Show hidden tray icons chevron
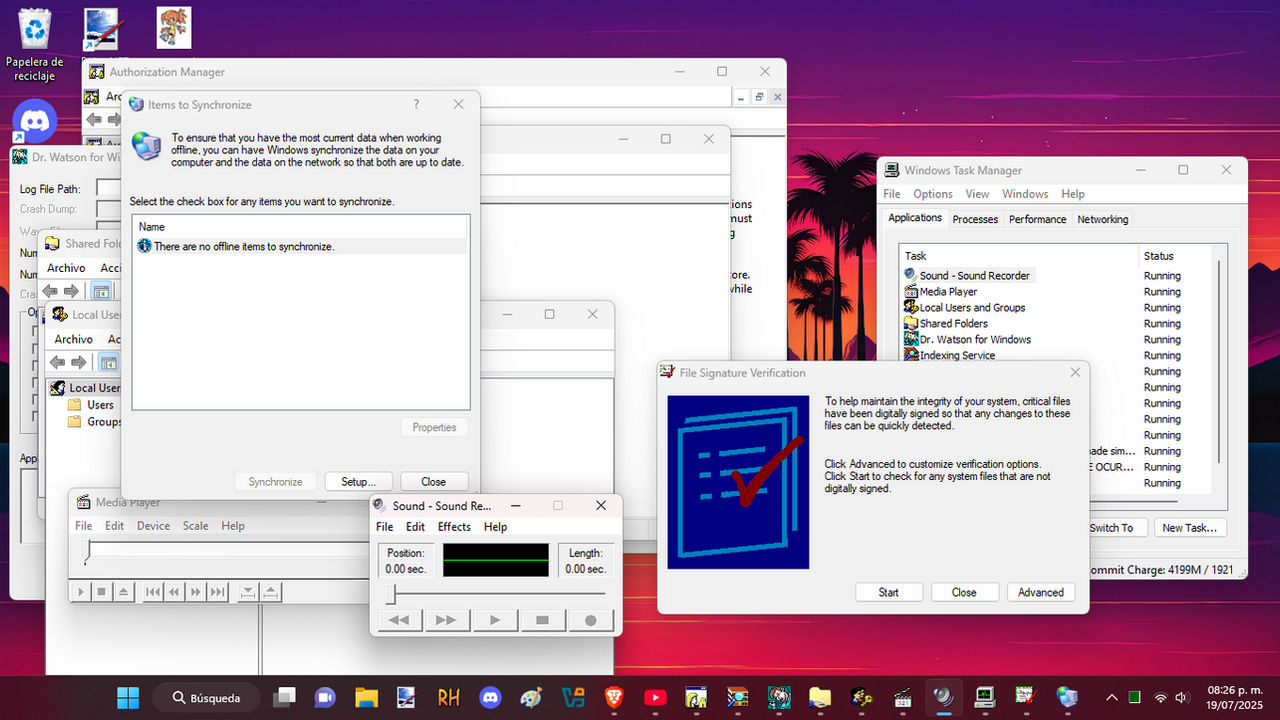This screenshot has width=1280, height=720. [x=1111, y=697]
